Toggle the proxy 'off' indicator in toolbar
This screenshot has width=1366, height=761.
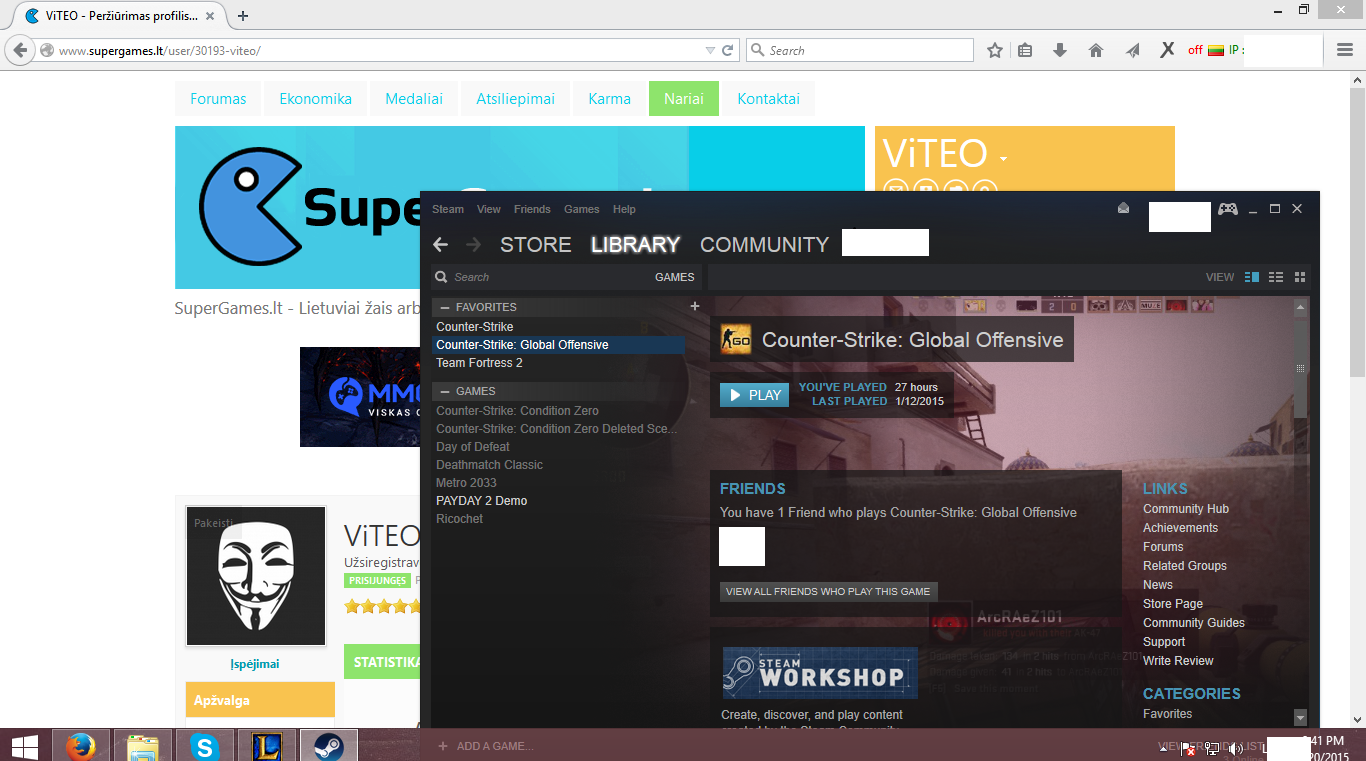pyautogui.click(x=1195, y=50)
